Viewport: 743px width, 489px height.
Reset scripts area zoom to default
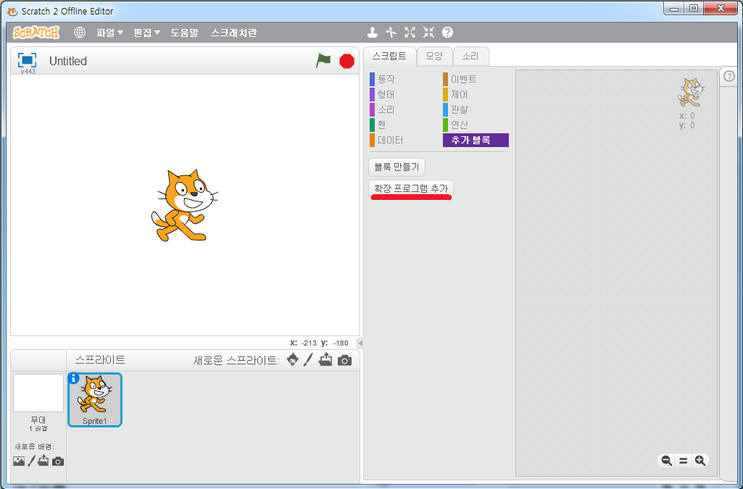pyautogui.click(x=683, y=460)
